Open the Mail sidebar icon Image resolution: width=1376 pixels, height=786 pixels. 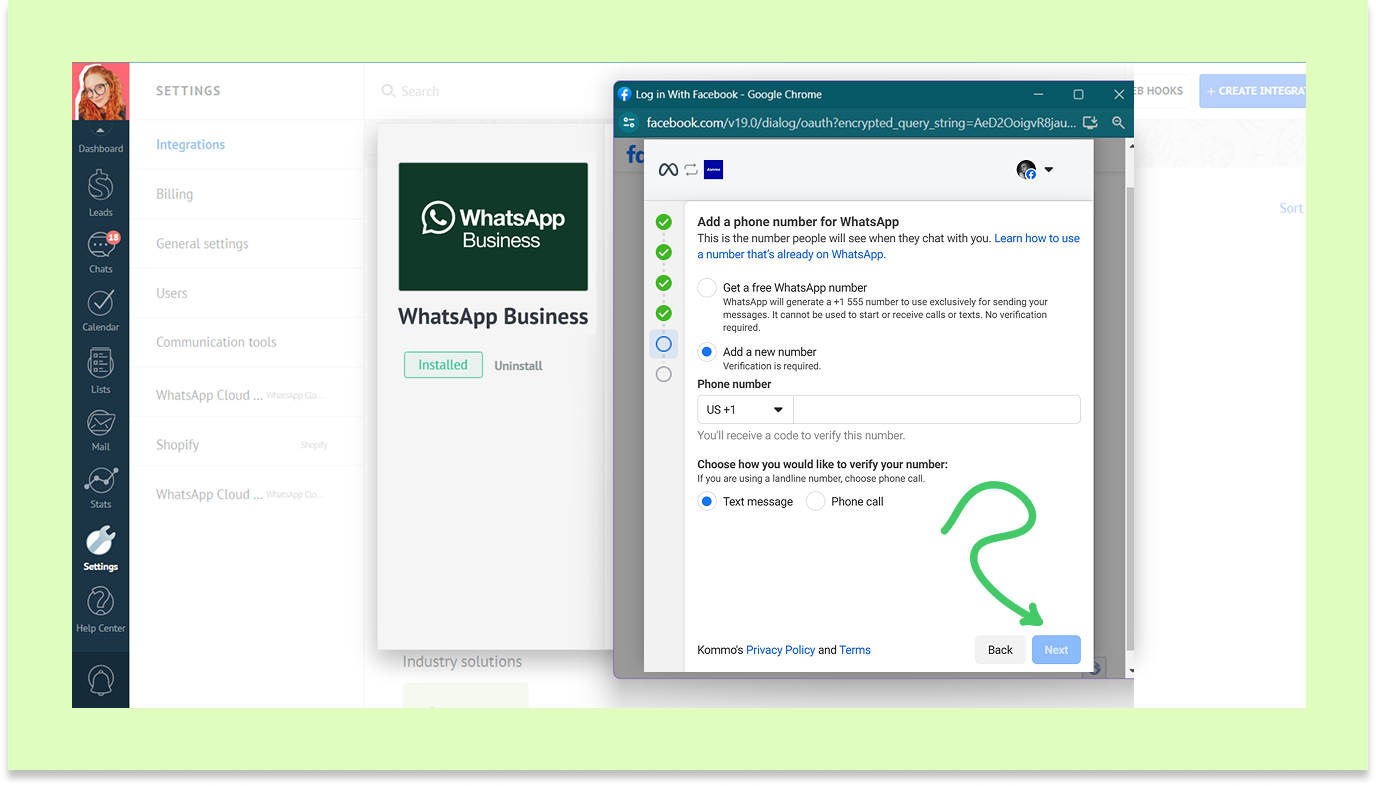tap(101, 427)
